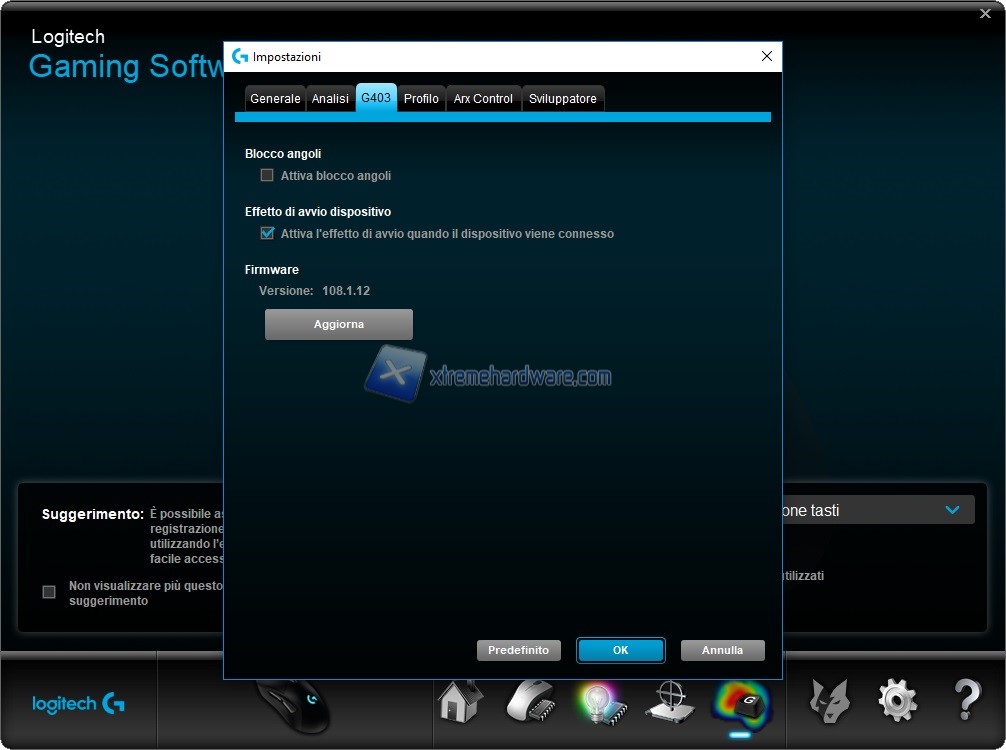Click the help question mark icon

click(x=966, y=701)
